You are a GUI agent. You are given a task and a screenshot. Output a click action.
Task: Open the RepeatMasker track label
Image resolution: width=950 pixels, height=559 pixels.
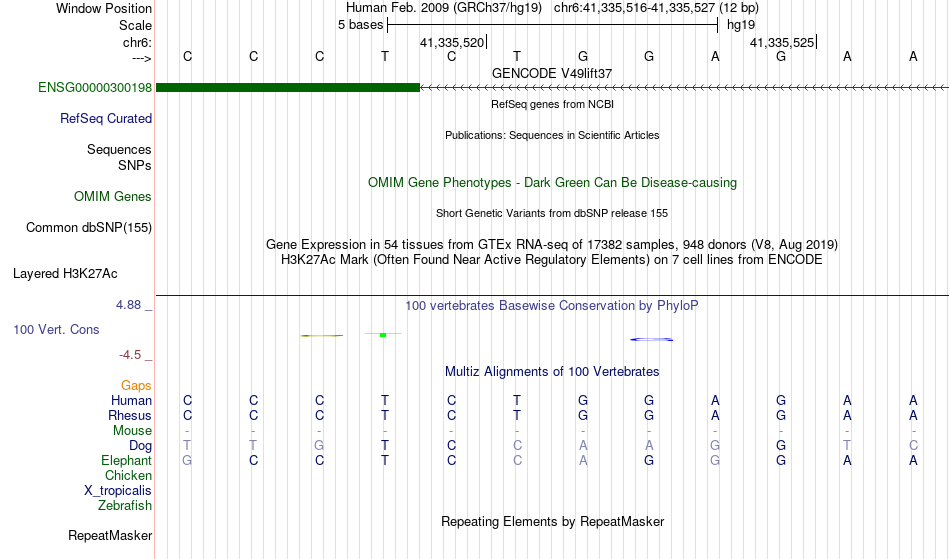pos(110,535)
